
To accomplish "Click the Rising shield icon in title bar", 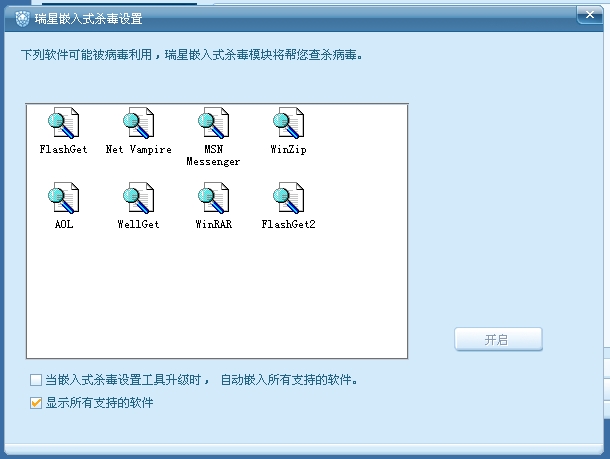I will coord(22,19).
